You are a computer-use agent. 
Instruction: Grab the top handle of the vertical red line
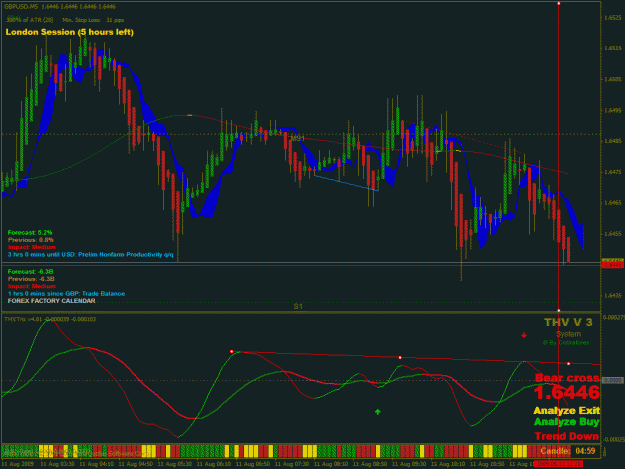(558, 3)
